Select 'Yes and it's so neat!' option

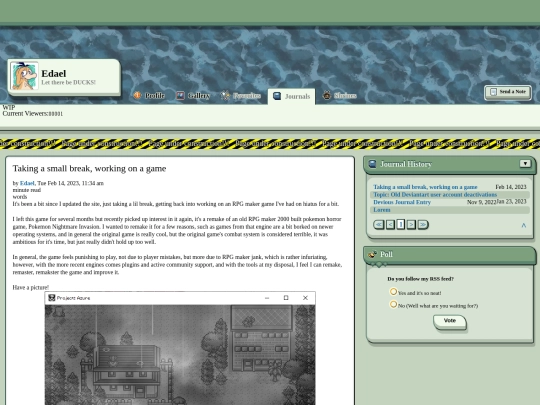click(x=393, y=292)
